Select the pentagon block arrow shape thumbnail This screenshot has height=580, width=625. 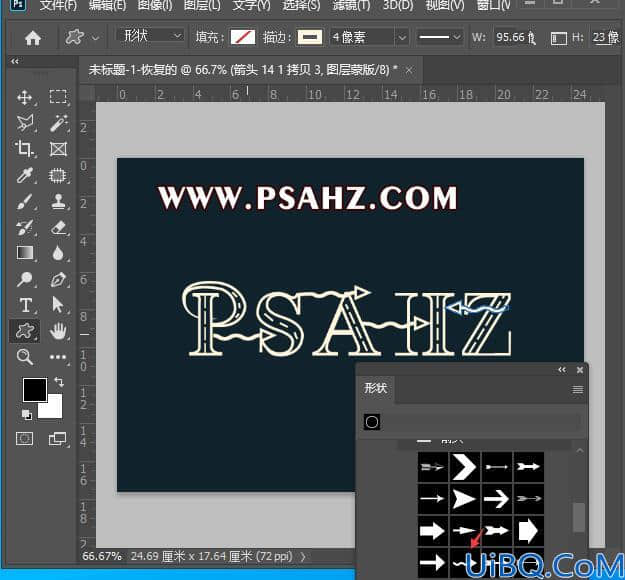[x=529, y=531]
